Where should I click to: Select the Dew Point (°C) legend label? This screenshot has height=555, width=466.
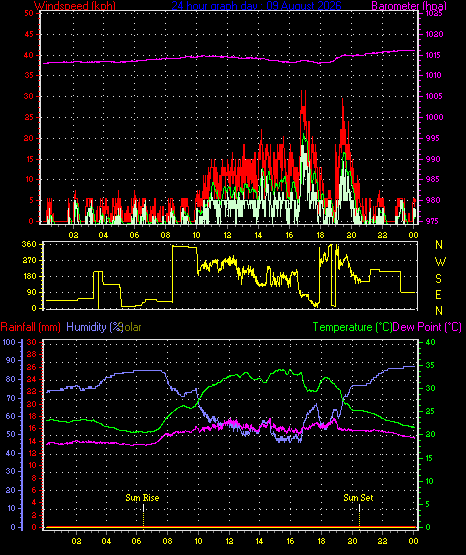pyautogui.click(x=427, y=327)
